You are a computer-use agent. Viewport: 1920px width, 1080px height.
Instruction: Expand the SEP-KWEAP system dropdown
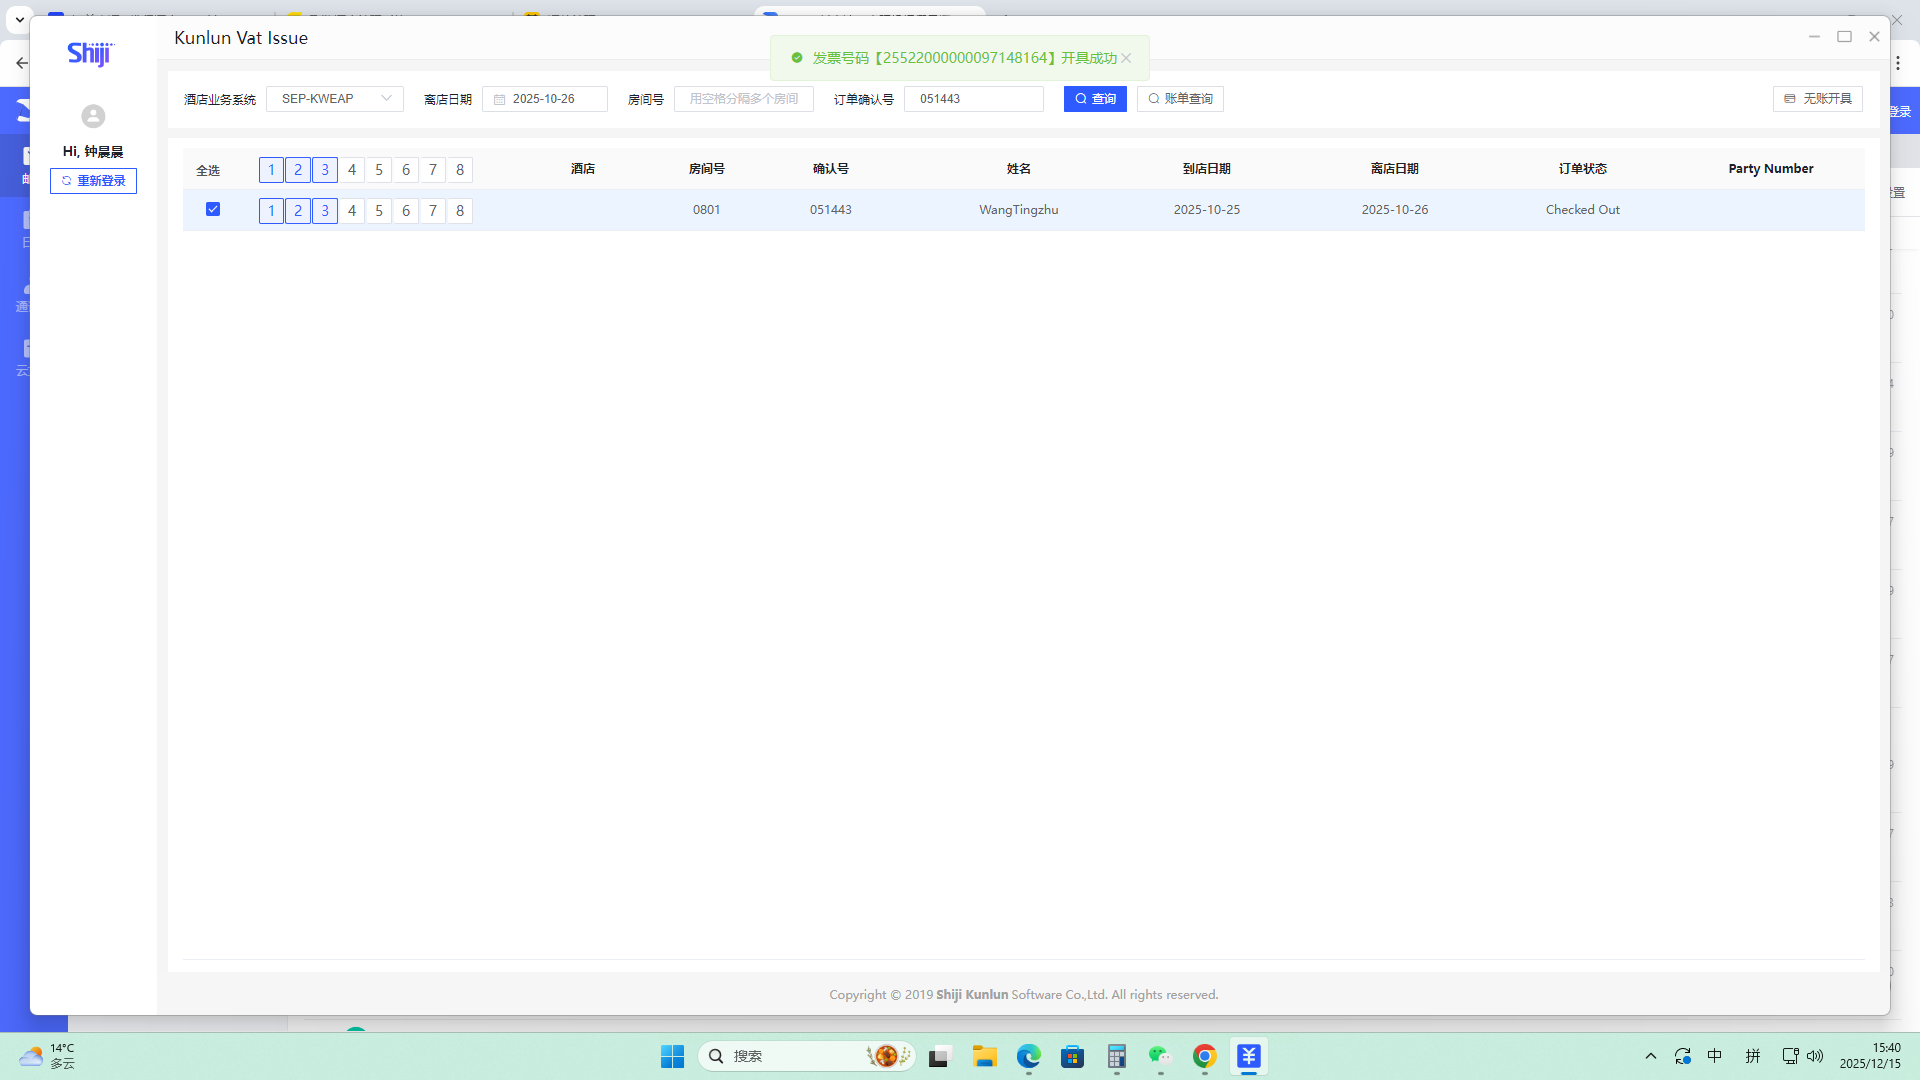click(x=334, y=99)
